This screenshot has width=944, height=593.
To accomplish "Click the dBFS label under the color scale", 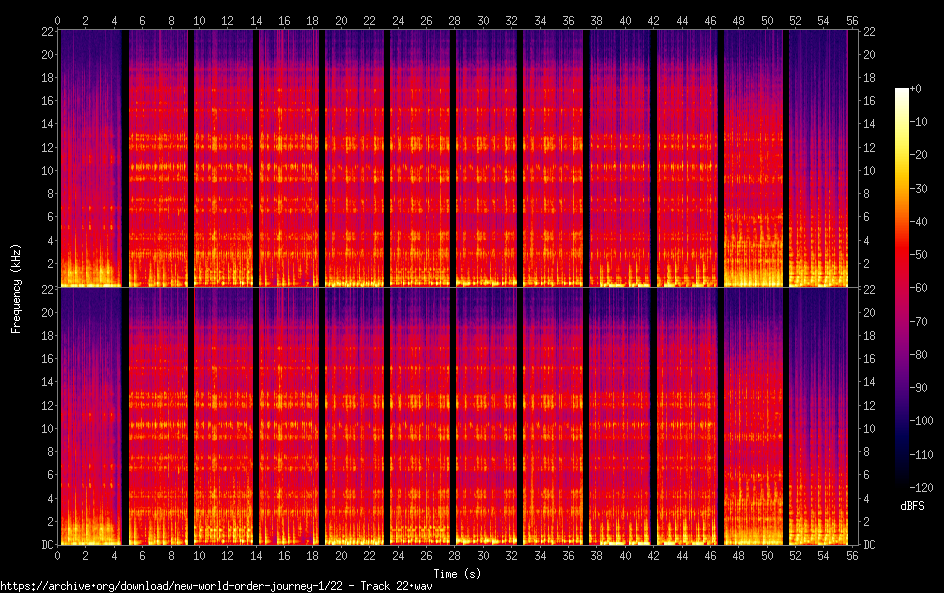I will (911, 506).
